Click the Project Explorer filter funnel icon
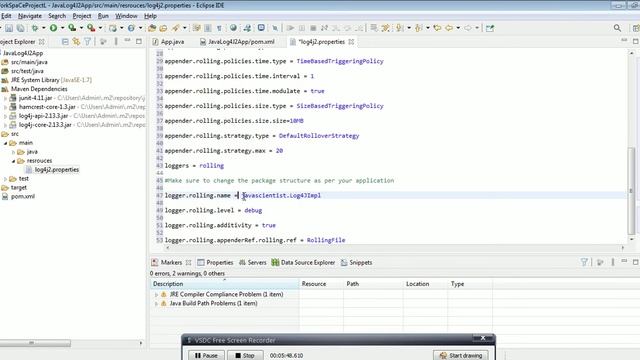The image size is (640, 360). (87, 42)
